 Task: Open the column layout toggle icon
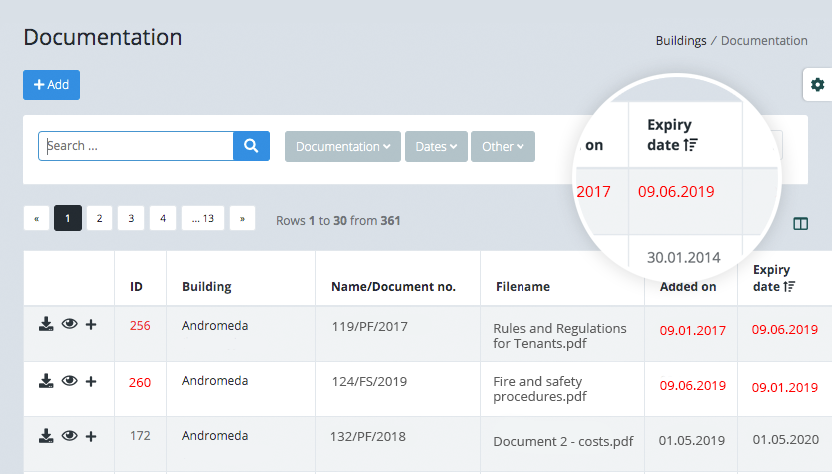(x=801, y=223)
